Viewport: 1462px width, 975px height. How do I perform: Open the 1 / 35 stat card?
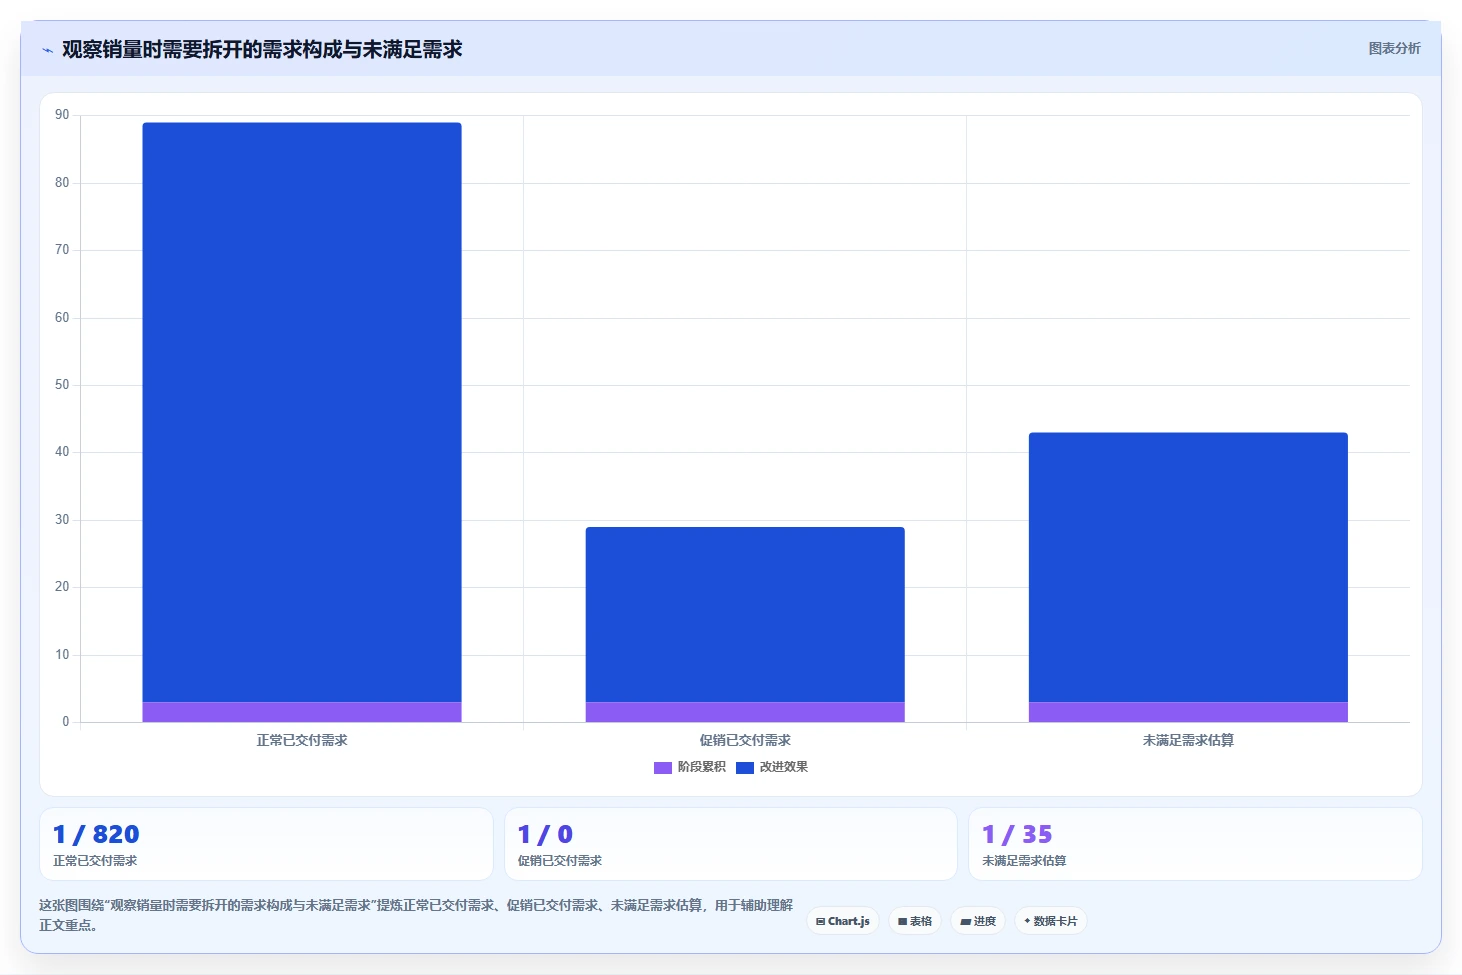point(1195,844)
